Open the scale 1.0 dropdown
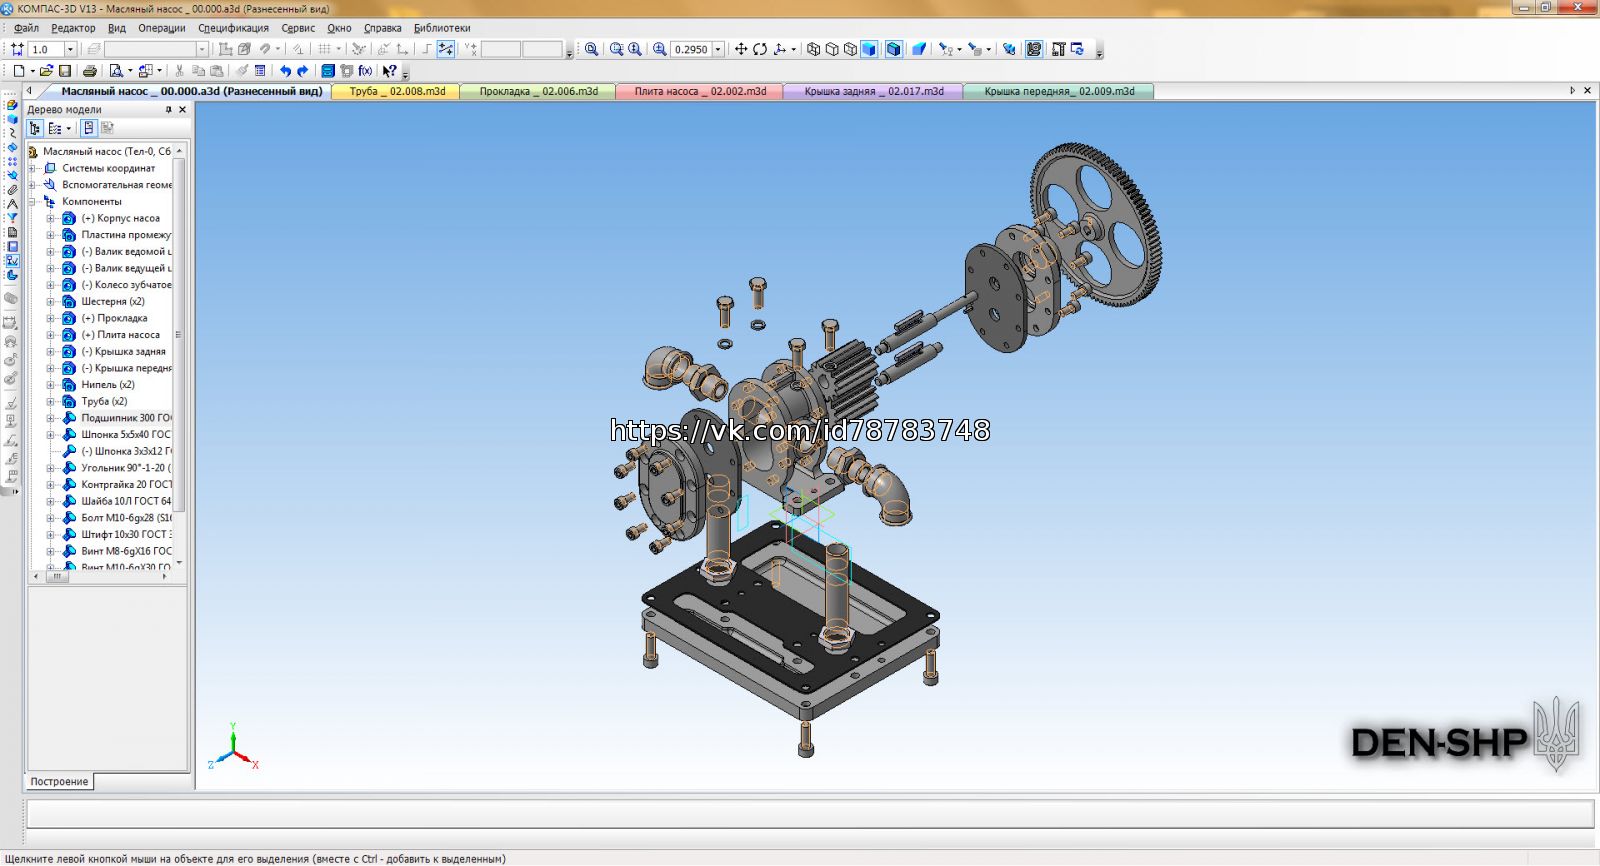Viewport: 1600px width, 866px height. (x=70, y=49)
